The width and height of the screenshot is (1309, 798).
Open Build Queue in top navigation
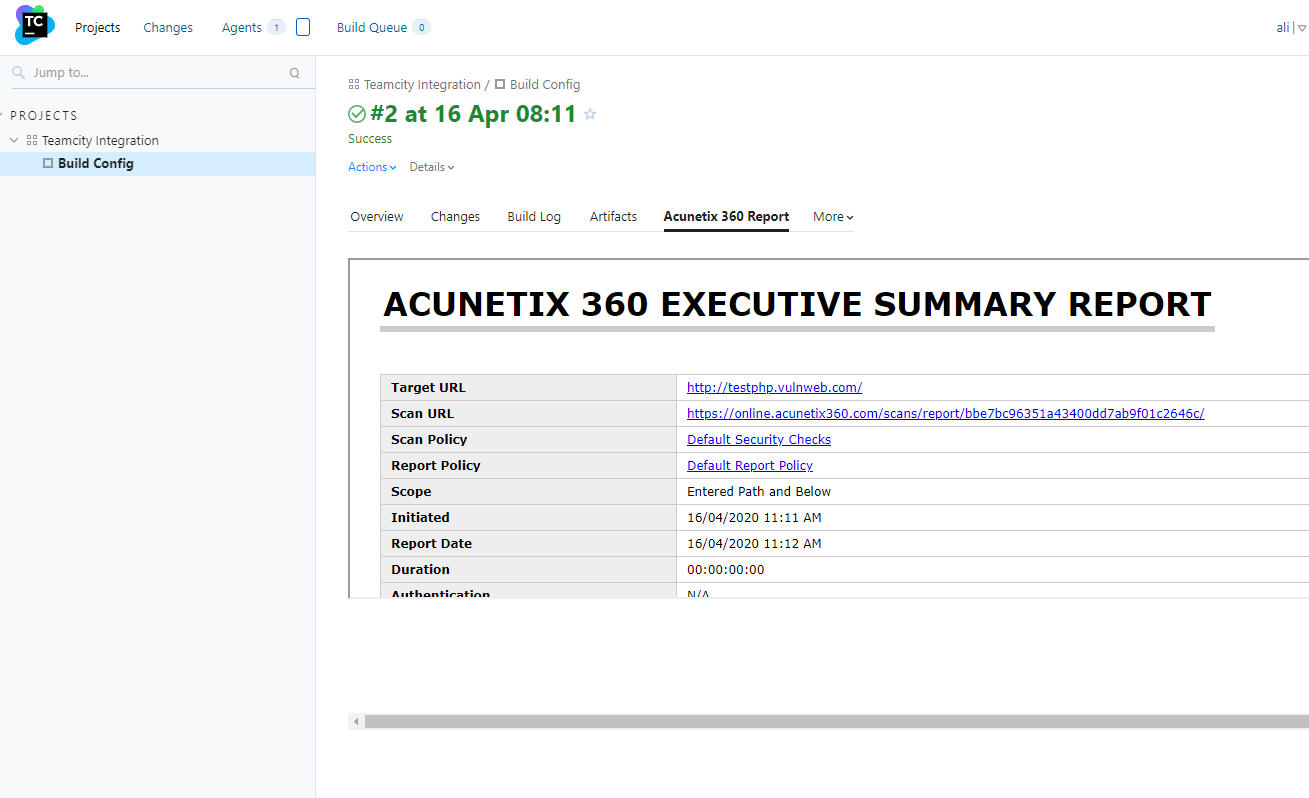[x=372, y=28]
